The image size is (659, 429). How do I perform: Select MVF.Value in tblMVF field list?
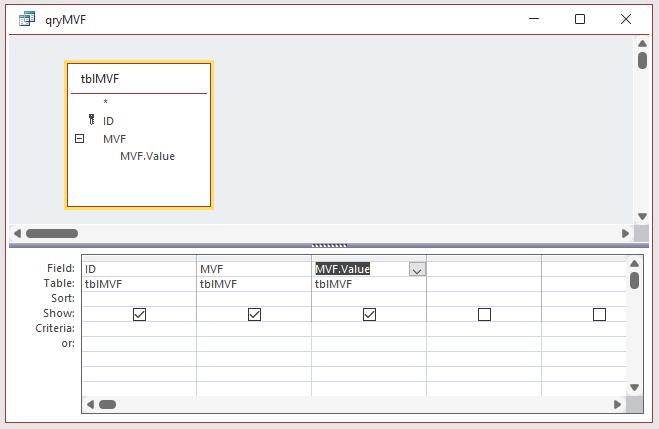click(147, 156)
